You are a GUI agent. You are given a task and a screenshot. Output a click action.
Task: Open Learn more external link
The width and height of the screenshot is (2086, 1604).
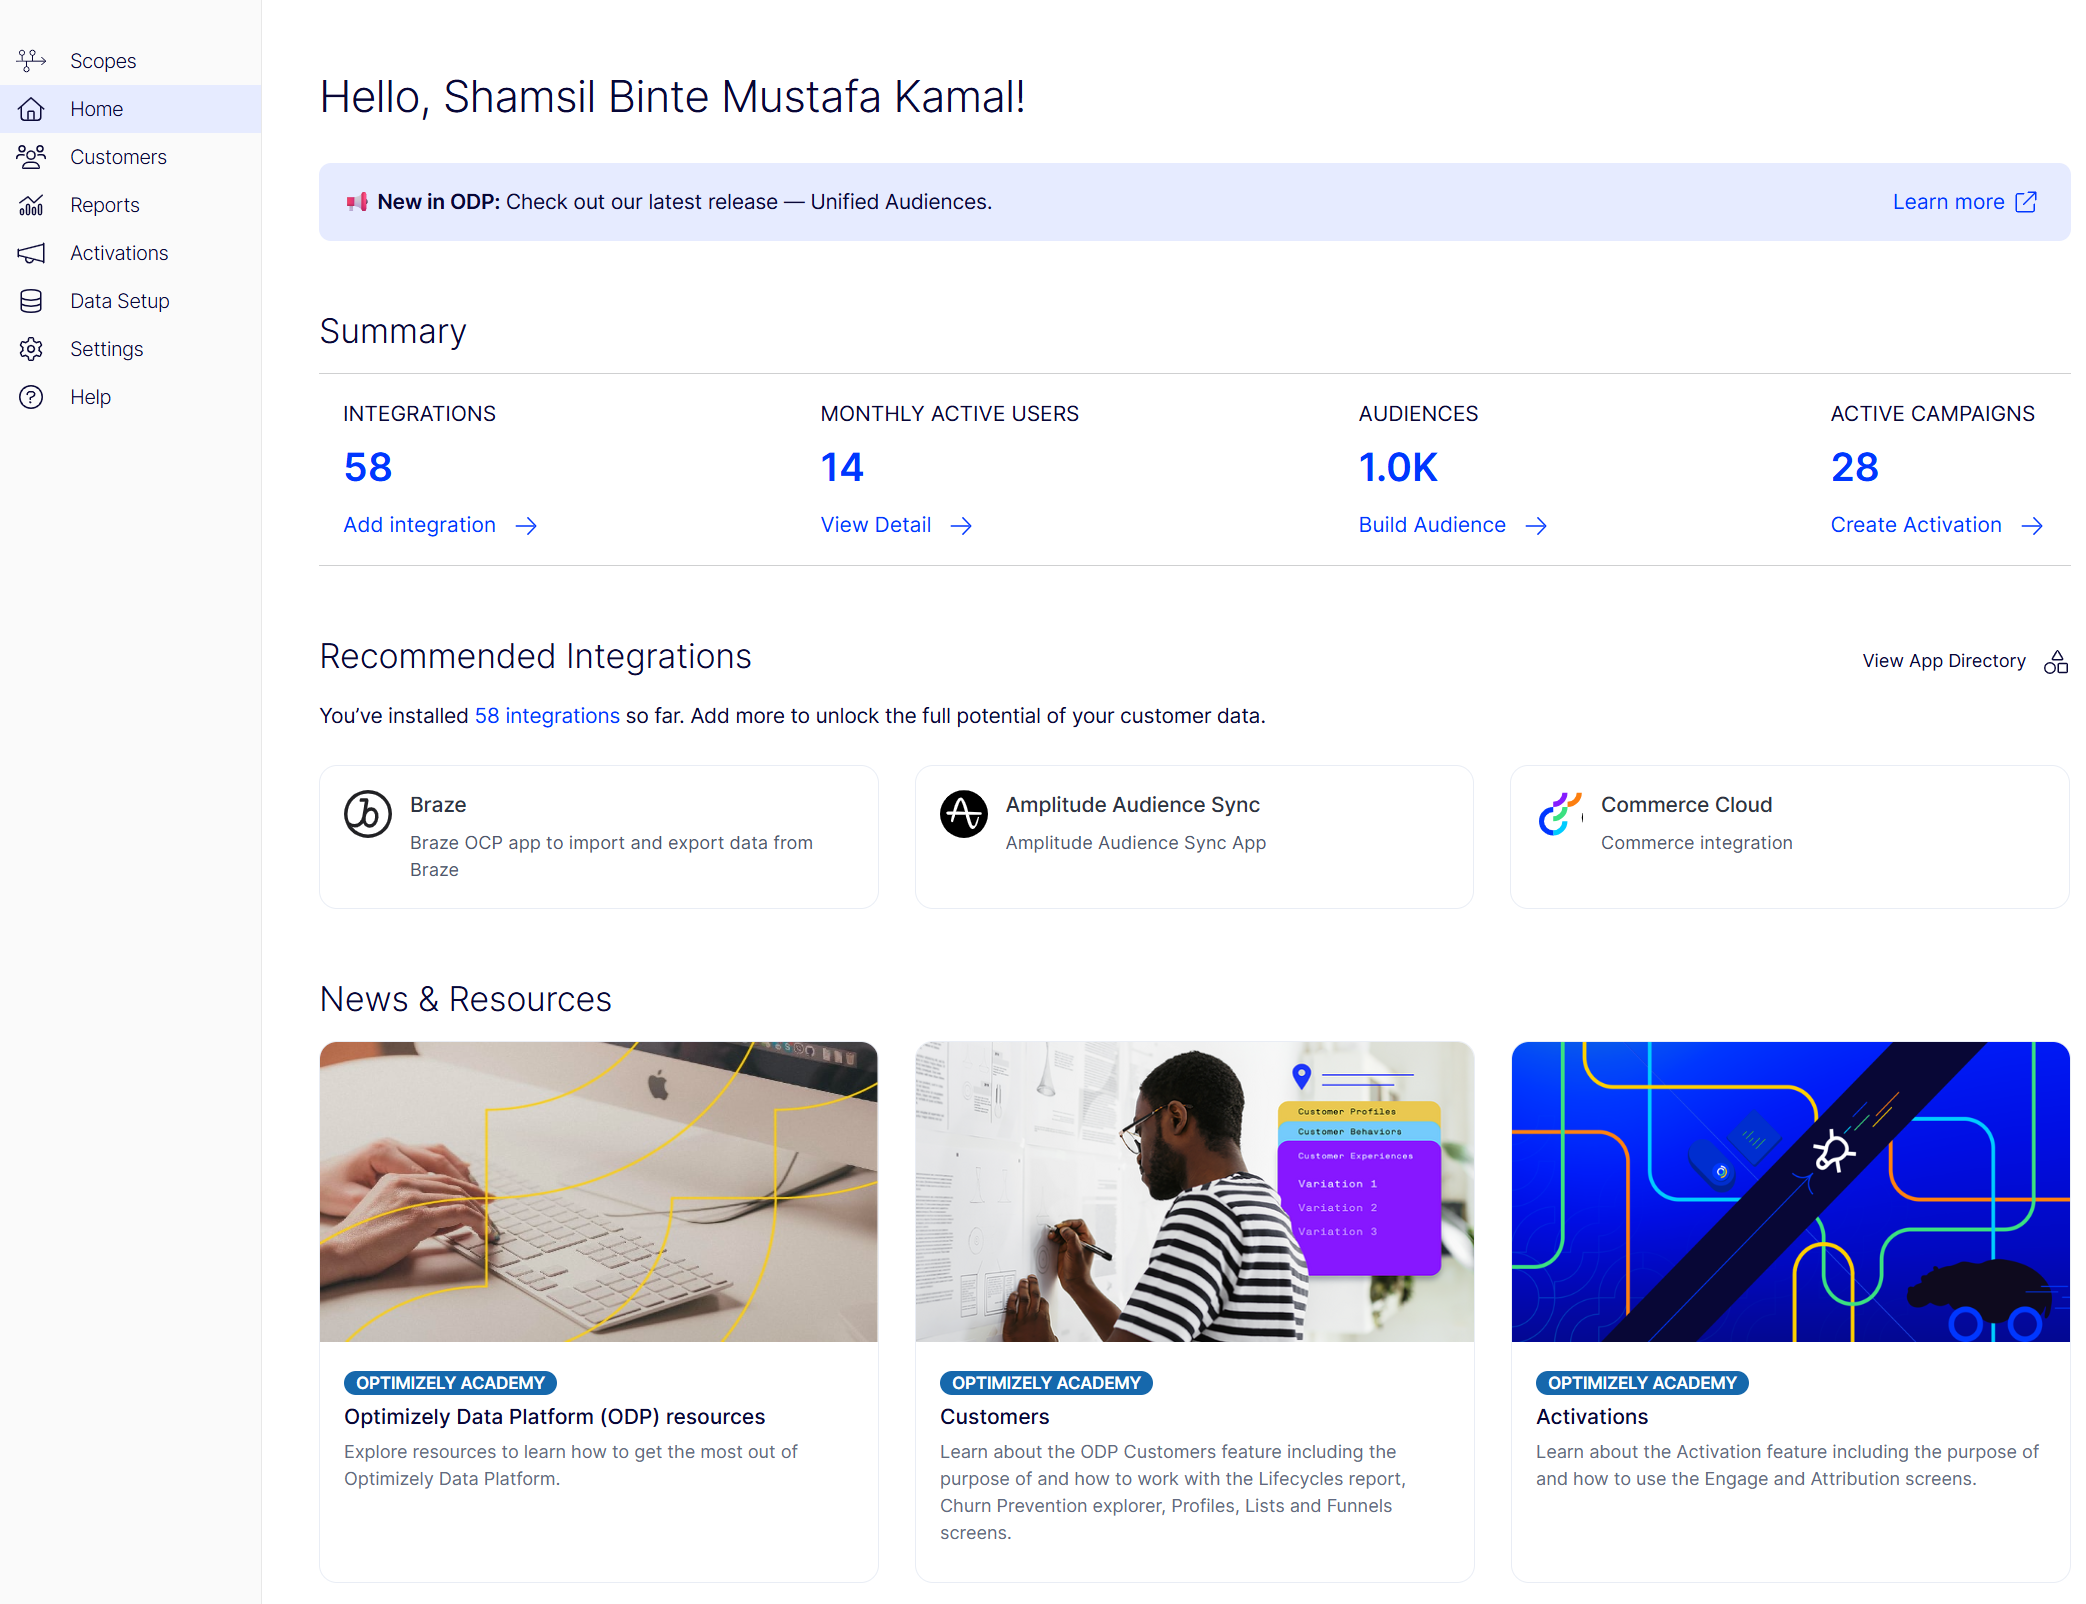(x=1964, y=202)
